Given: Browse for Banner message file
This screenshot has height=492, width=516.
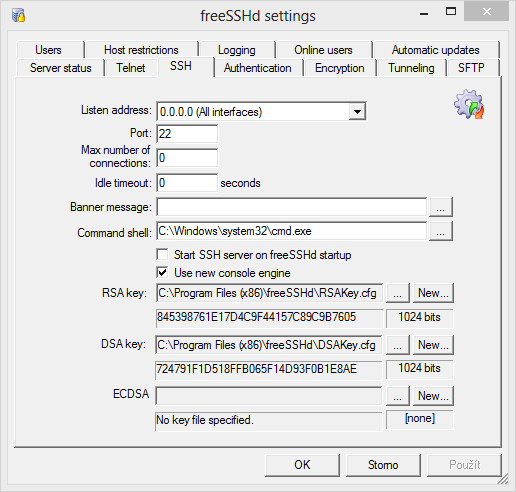Looking at the screenshot, I should (441, 207).
